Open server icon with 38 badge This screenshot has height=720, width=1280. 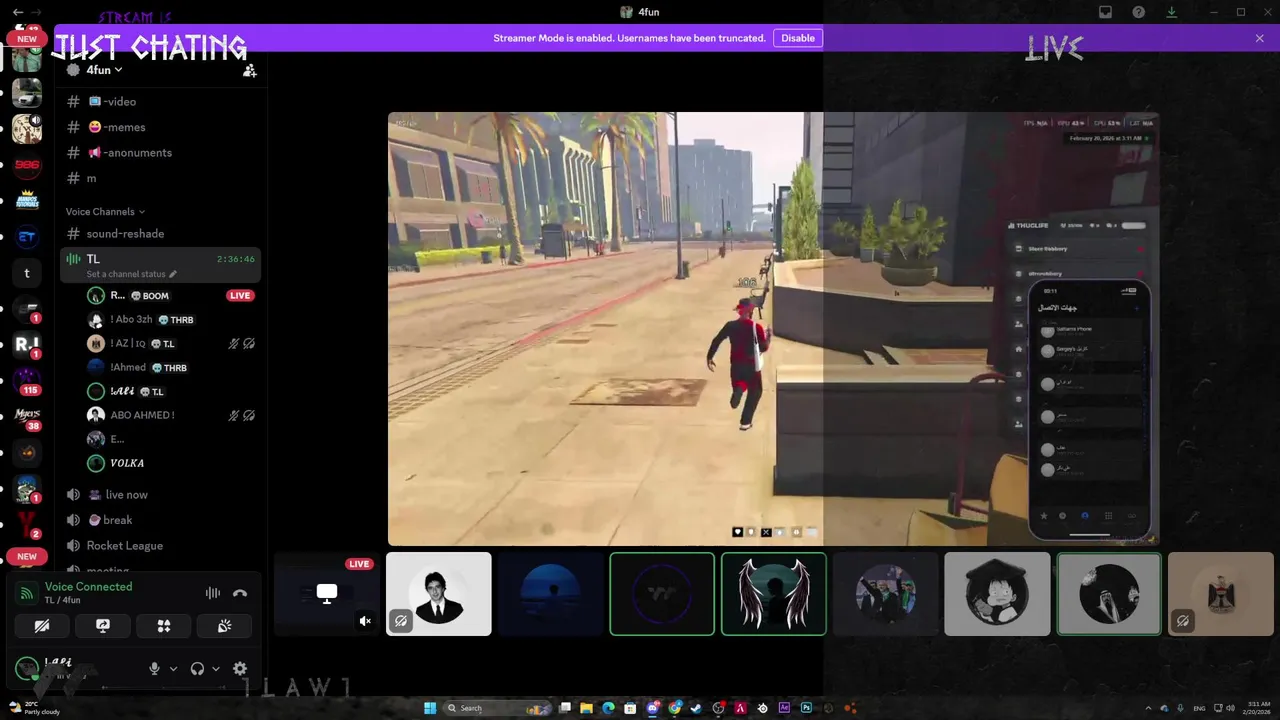27,417
